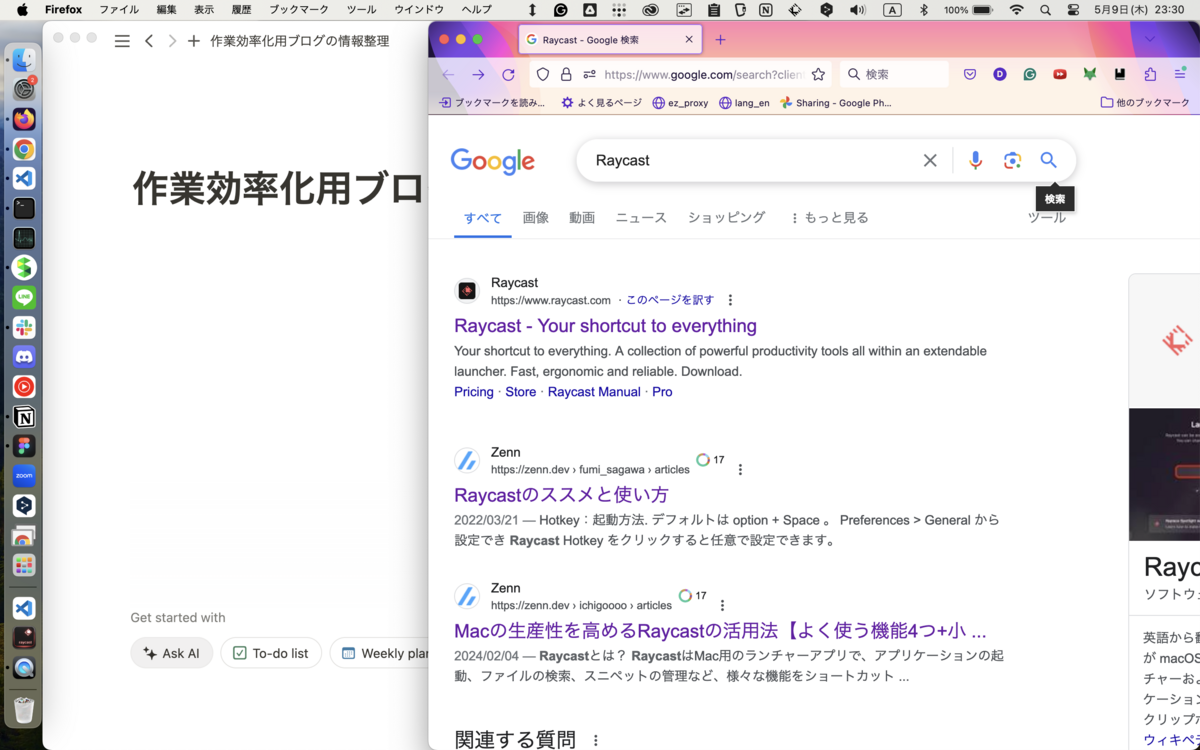Select the すべて search tab

pyautogui.click(x=483, y=218)
